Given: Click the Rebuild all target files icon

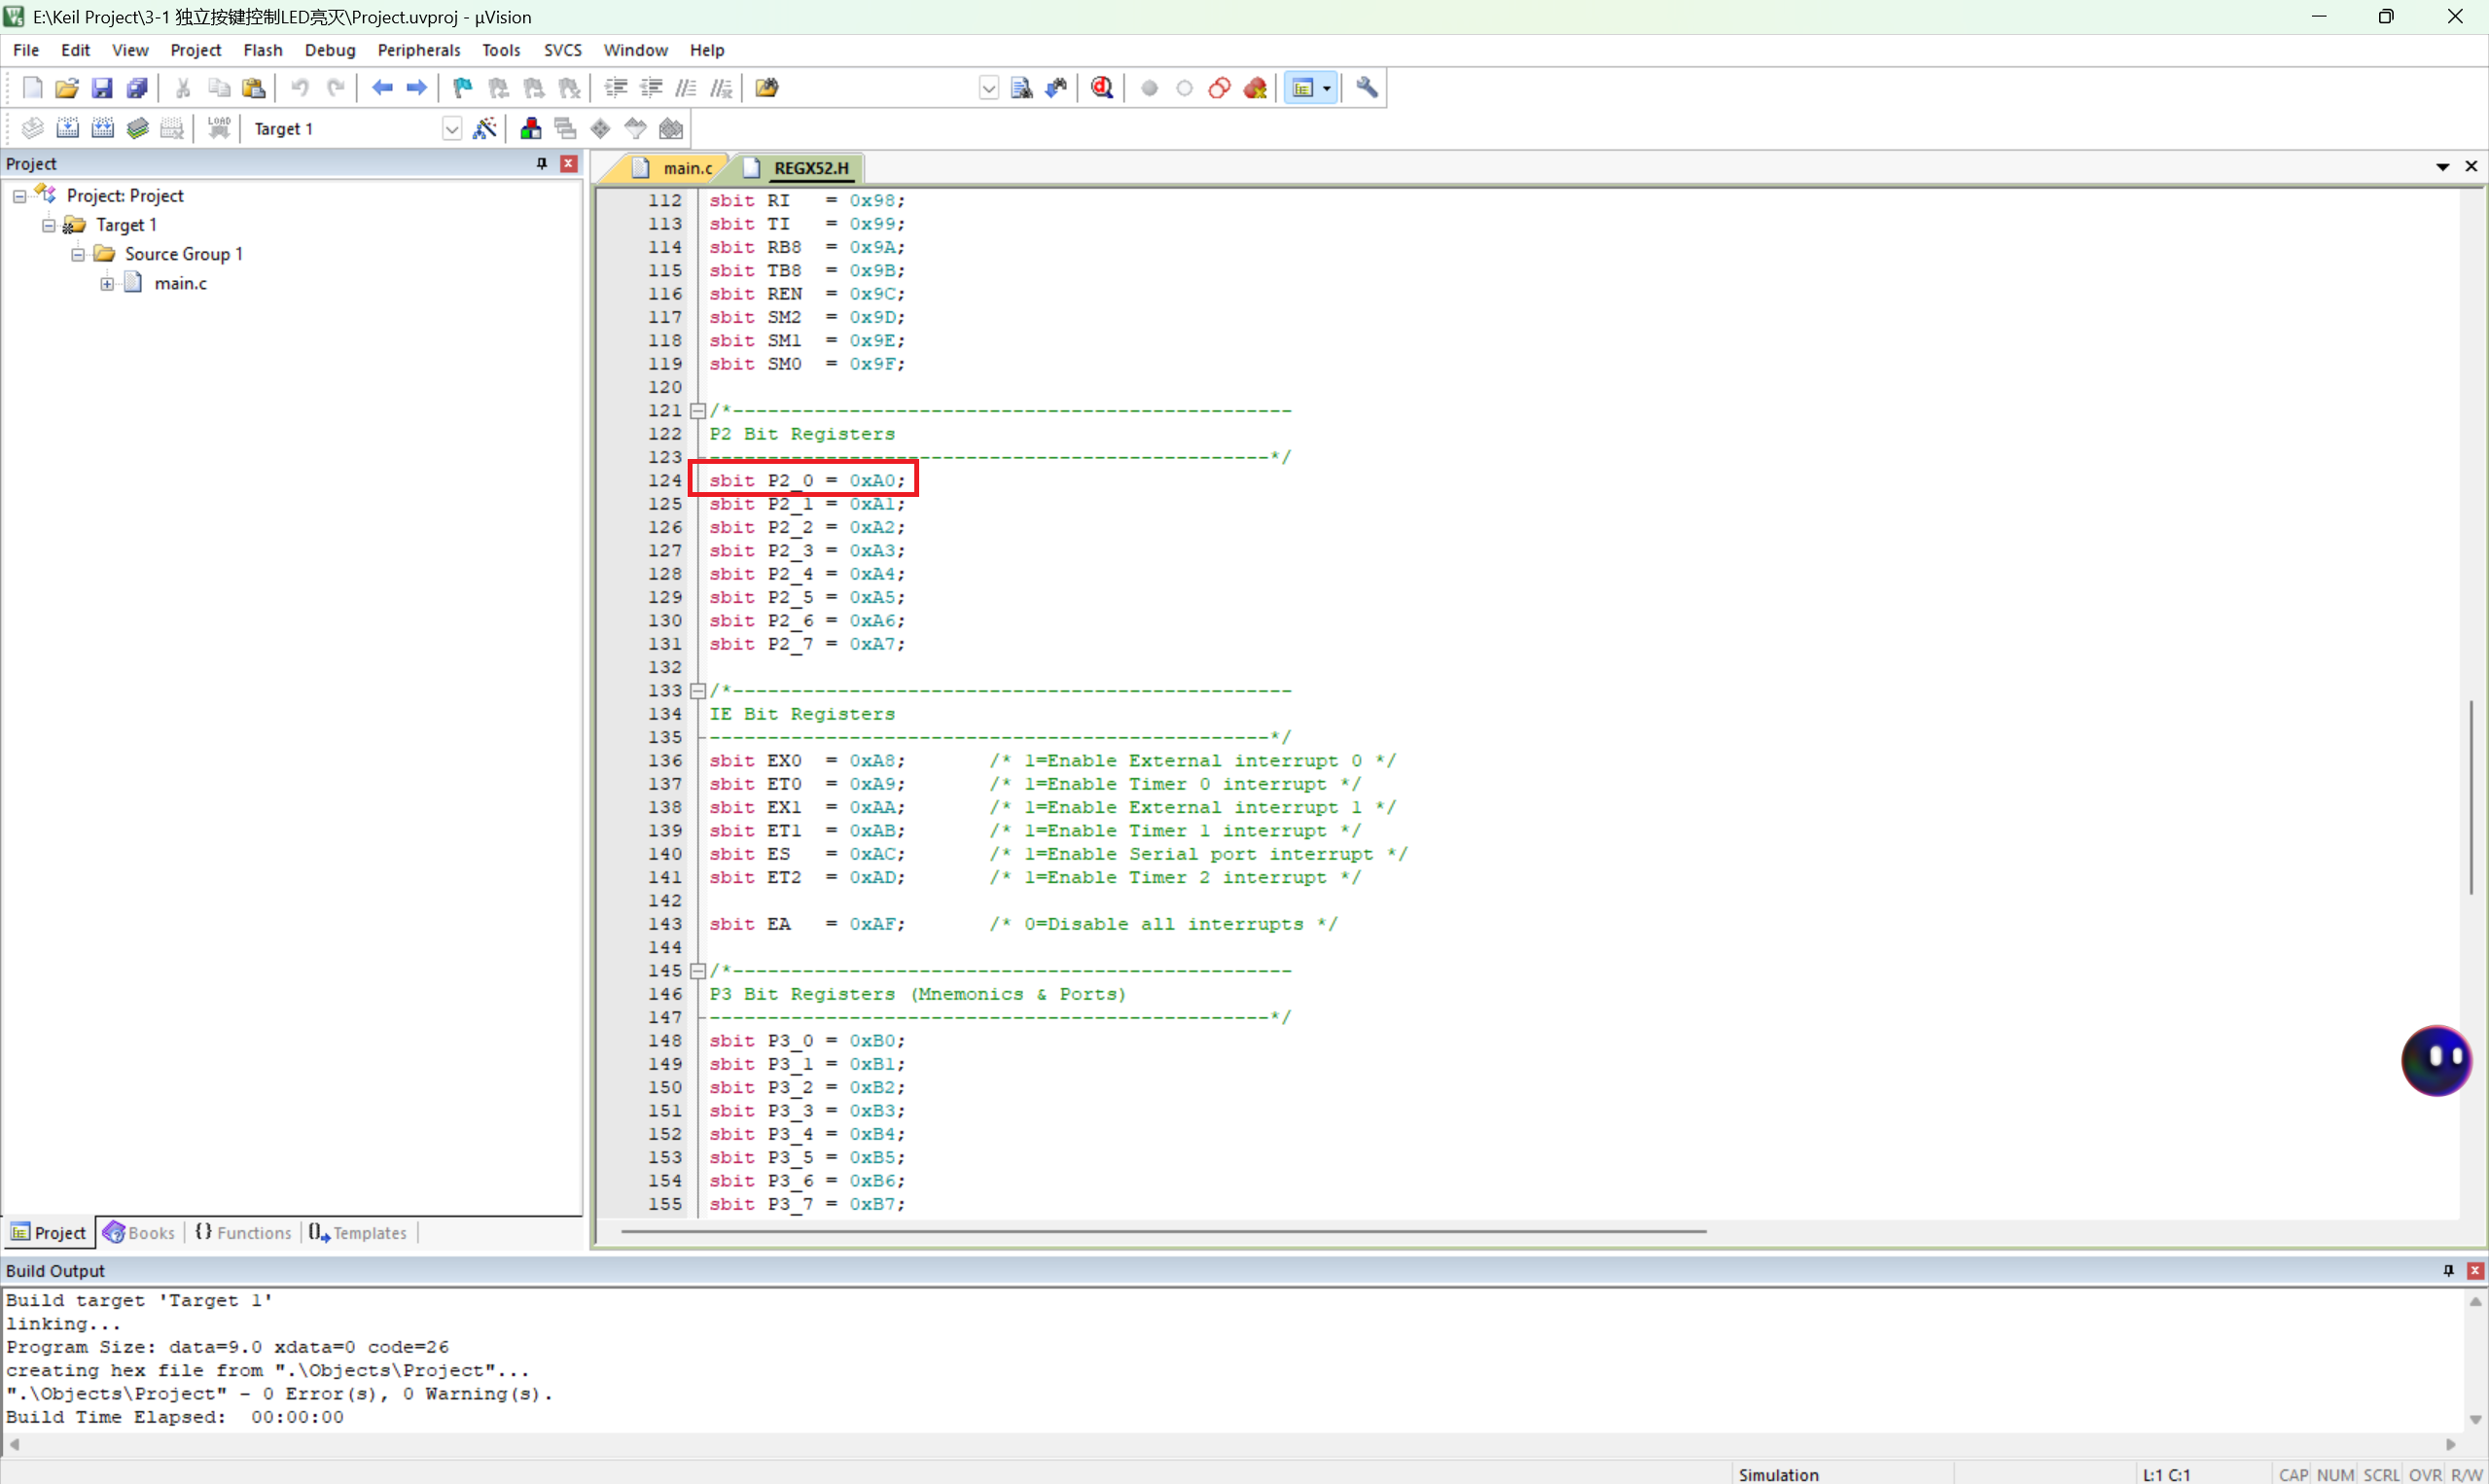Looking at the screenshot, I should [x=102, y=129].
